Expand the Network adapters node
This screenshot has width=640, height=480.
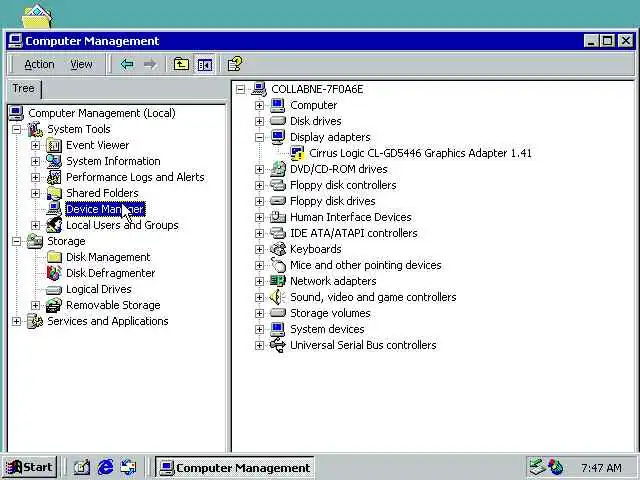click(259, 281)
